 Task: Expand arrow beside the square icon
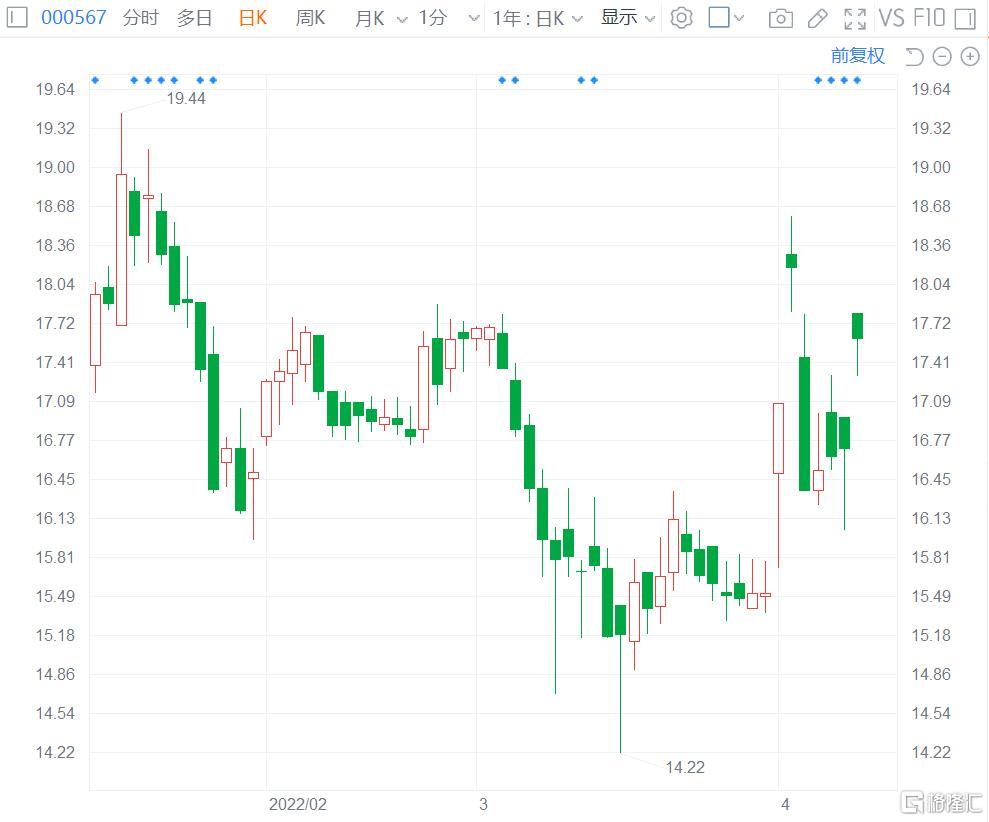739,18
